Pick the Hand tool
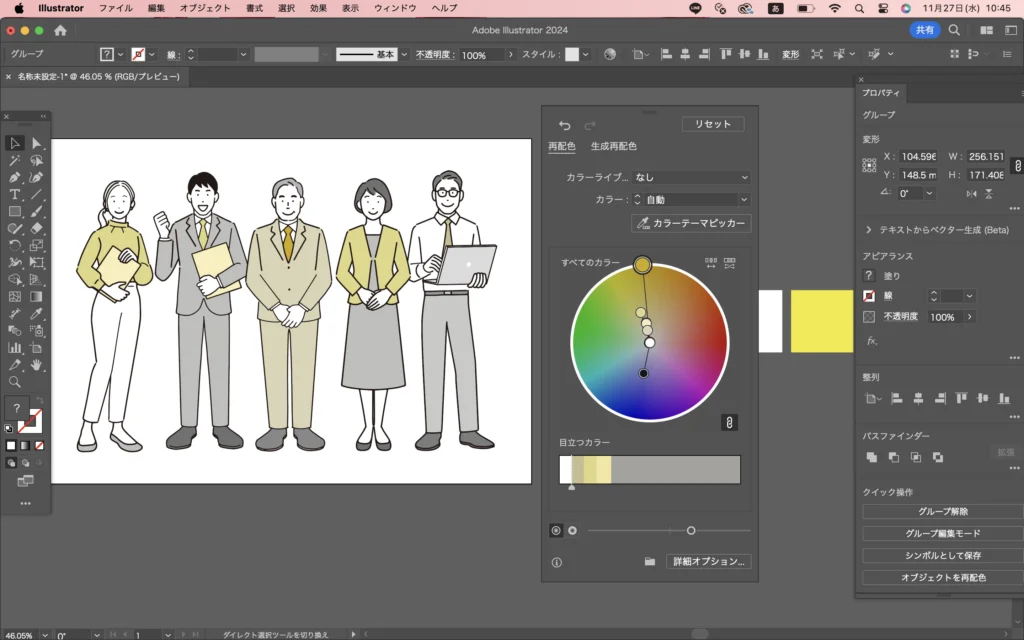Screen dimensions: 1024x640 (x=37, y=365)
